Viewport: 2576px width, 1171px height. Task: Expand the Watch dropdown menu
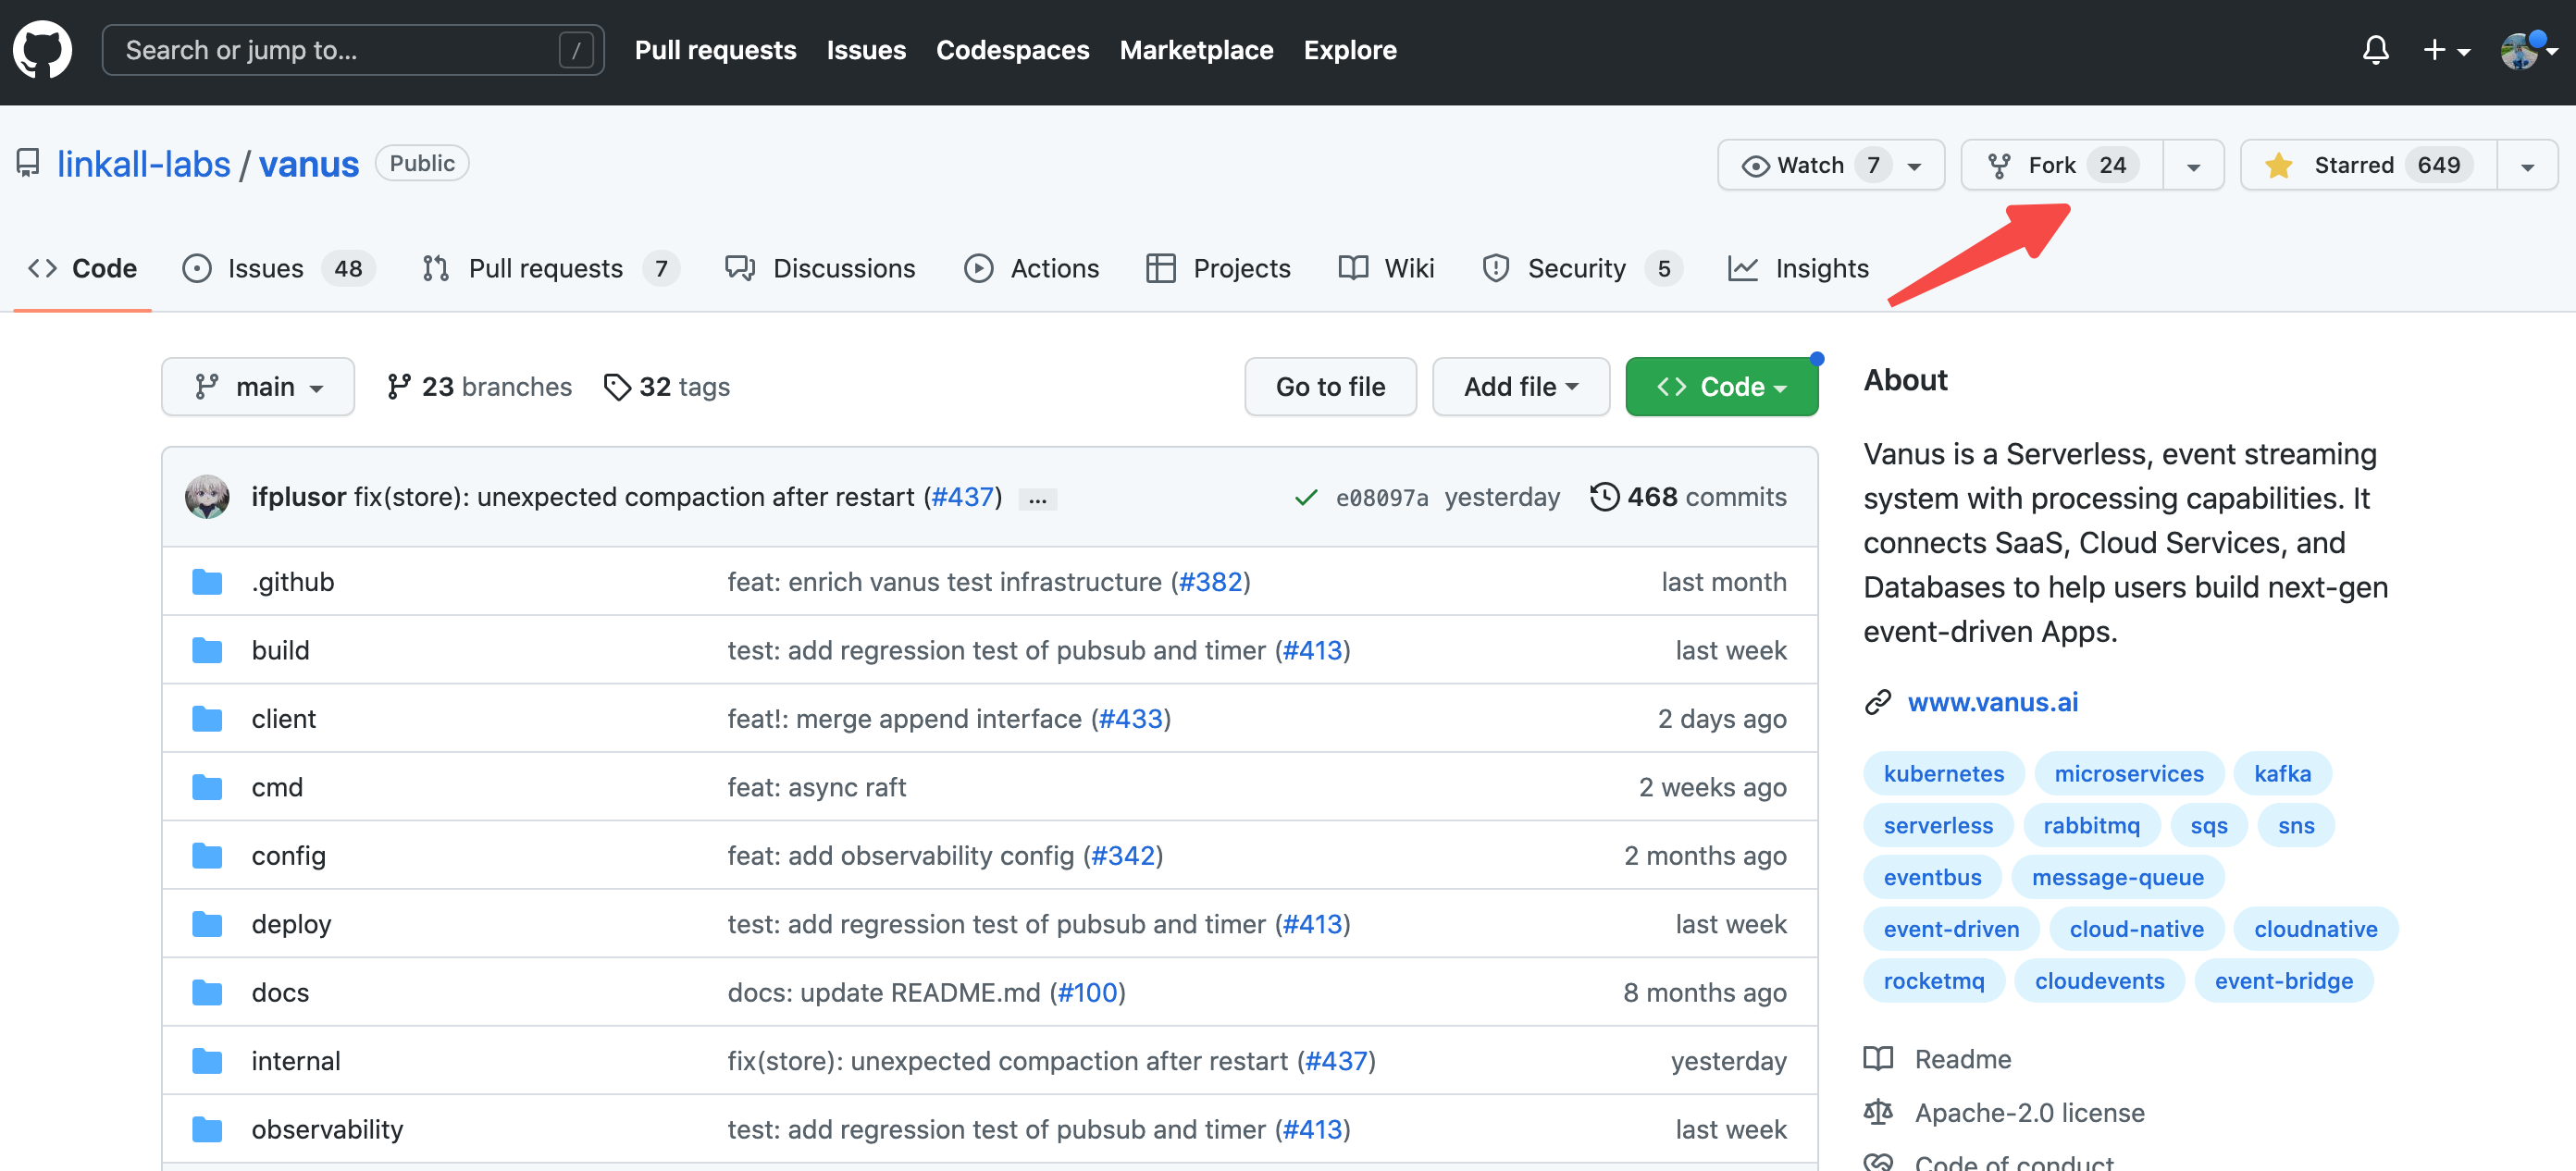click(x=1915, y=163)
